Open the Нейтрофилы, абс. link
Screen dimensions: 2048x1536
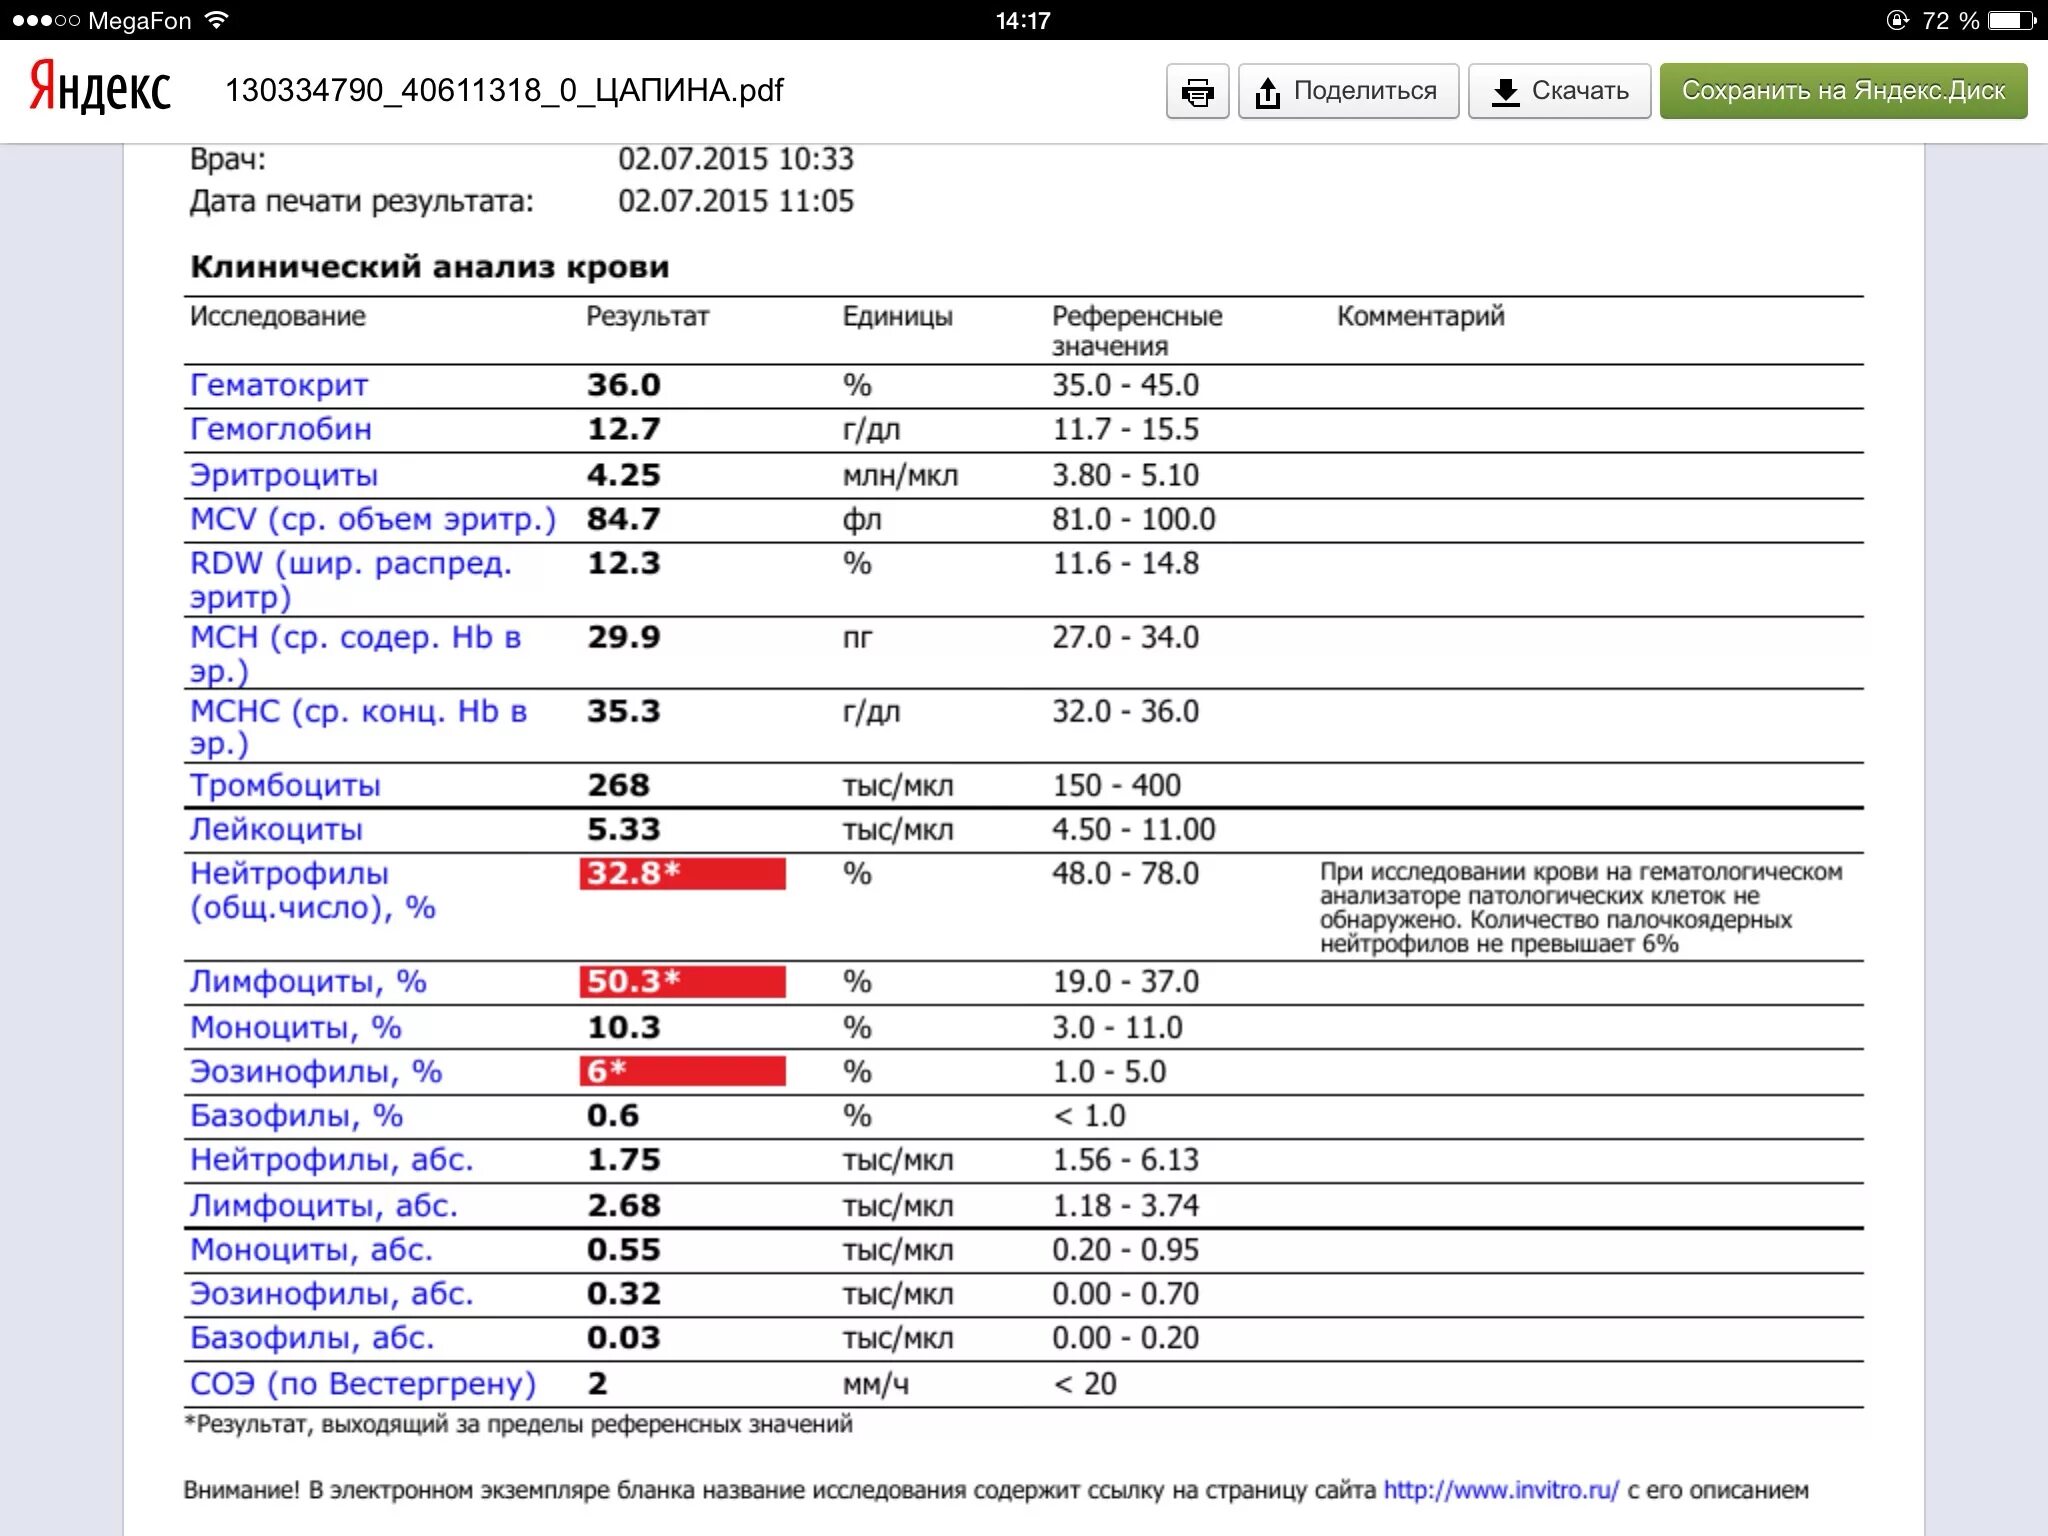pos(331,1159)
